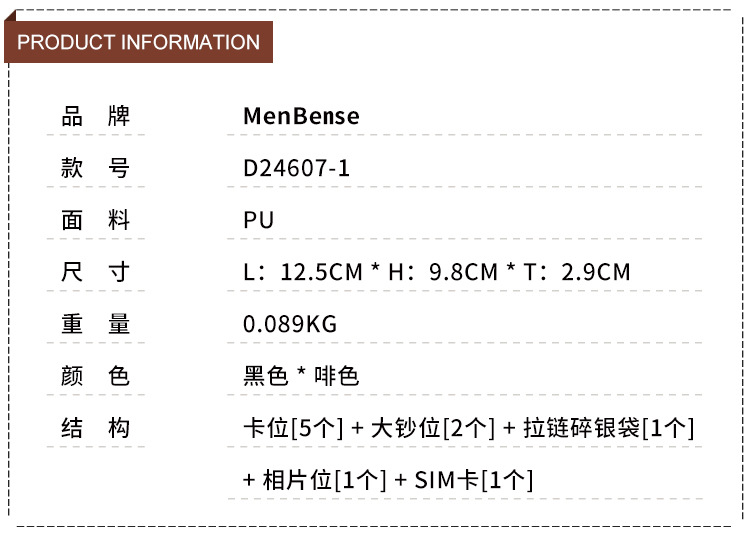Image resolution: width=750 pixels, height=551 pixels.
Task: Click the 款号 row label
Action: (x=96, y=168)
